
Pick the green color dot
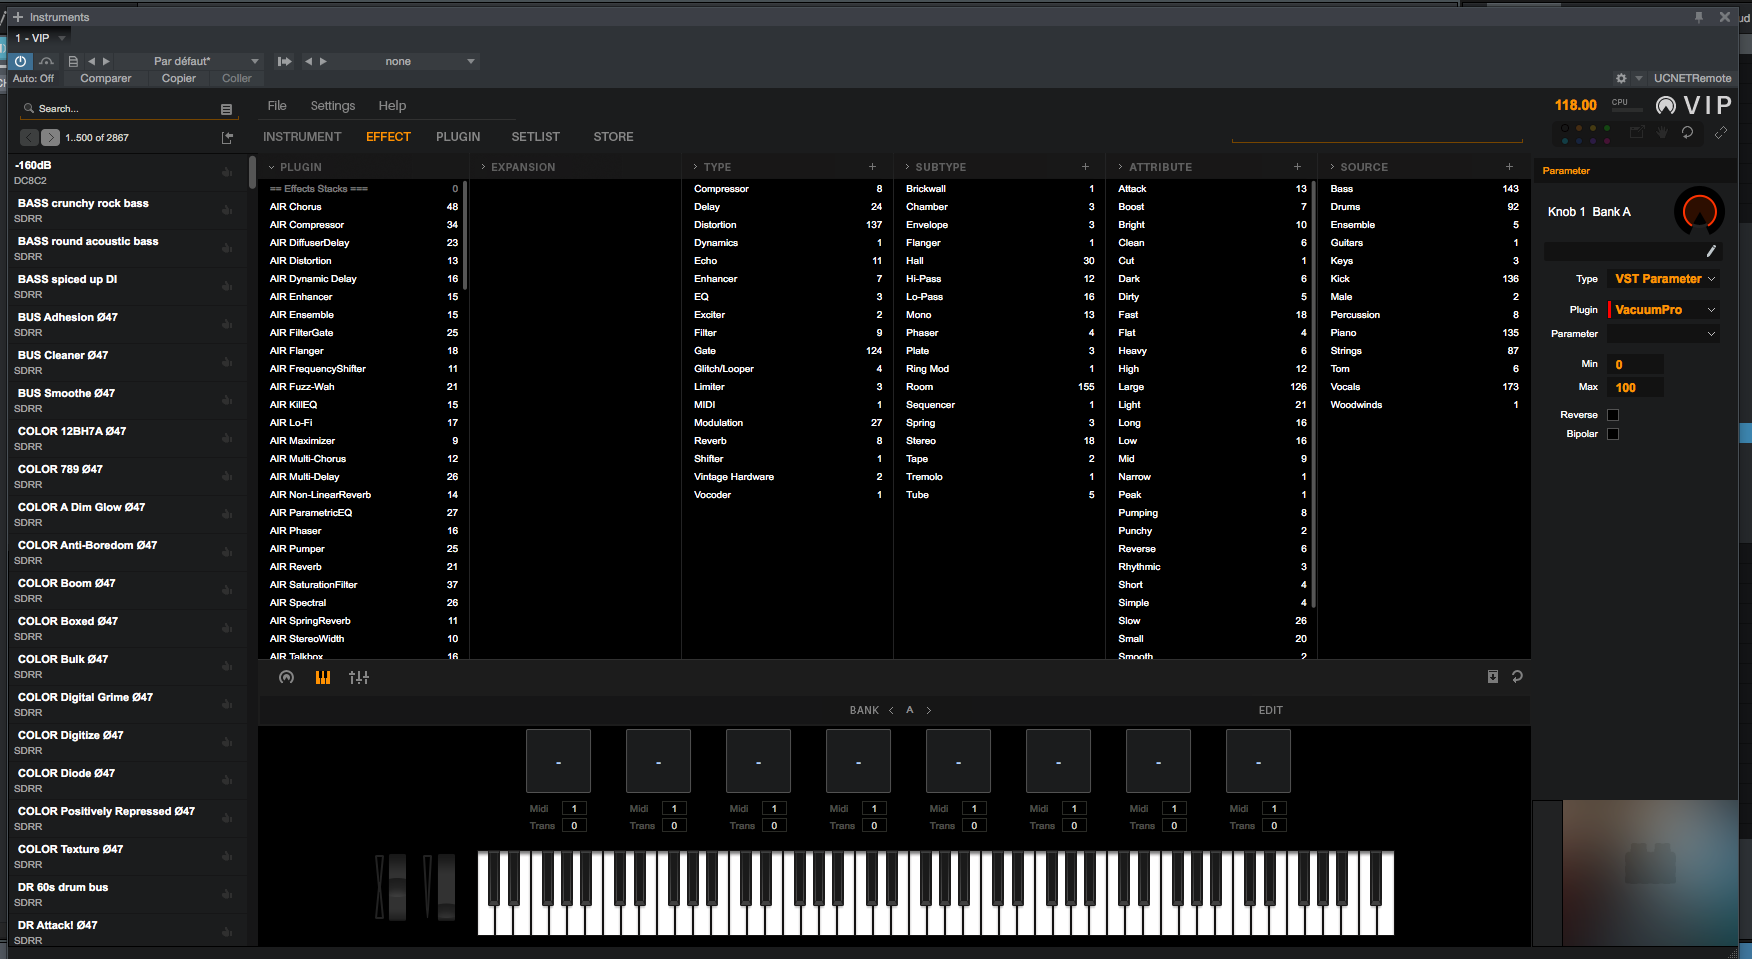[x=1606, y=128]
